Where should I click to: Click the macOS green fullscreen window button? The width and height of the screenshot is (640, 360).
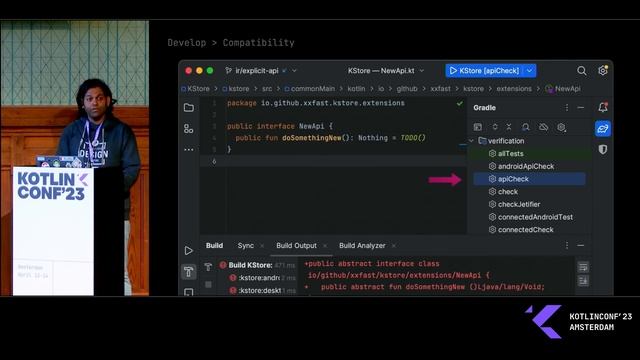pyautogui.click(x=210, y=71)
